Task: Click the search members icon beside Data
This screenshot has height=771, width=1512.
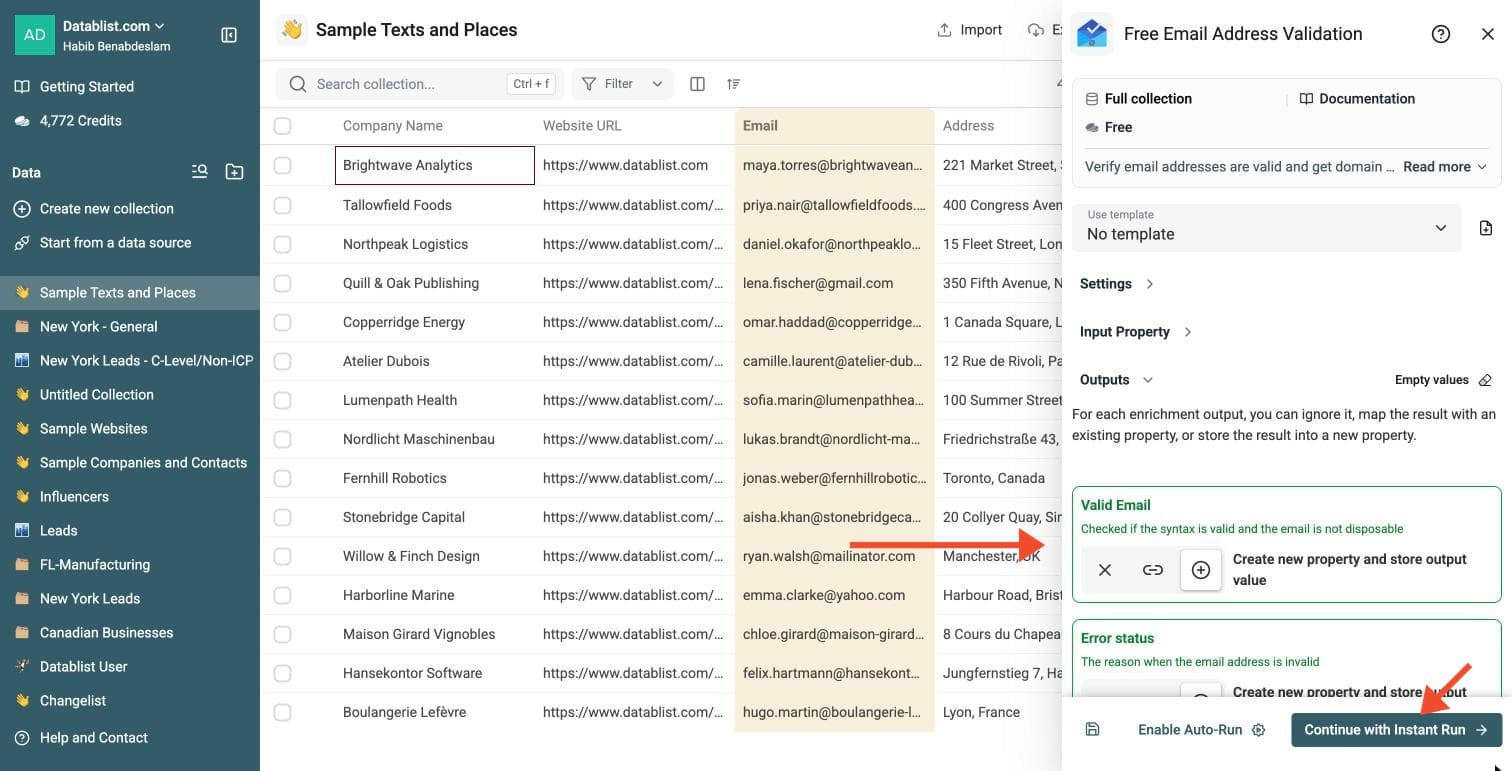Action: coord(200,172)
